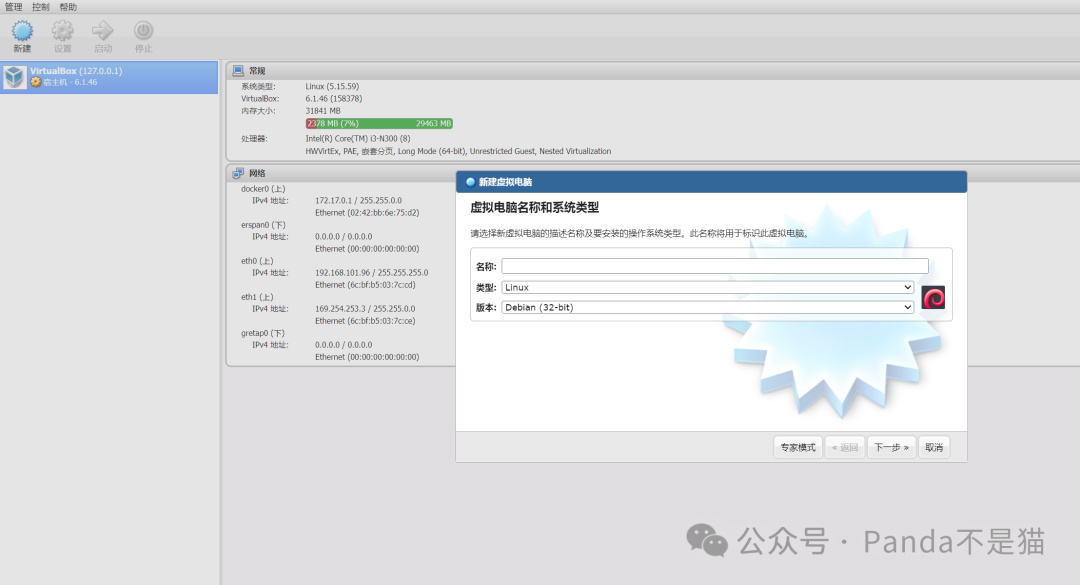This screenshot has width=1080, height=585.
Task: Click the 新建 (New) toolbar icon
Action: [22, 31]
